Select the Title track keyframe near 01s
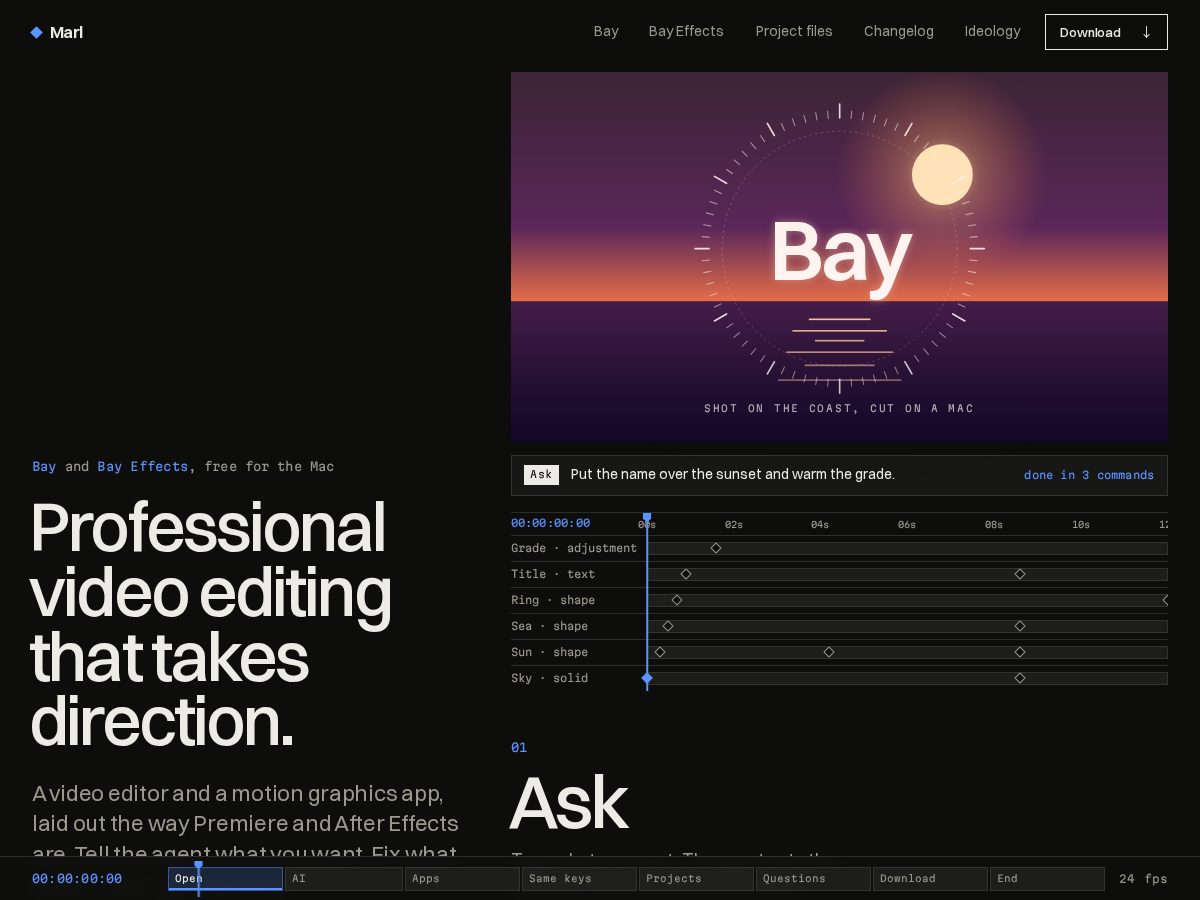The width and height of the screenshot is (1200, 900). pos(686,574)
